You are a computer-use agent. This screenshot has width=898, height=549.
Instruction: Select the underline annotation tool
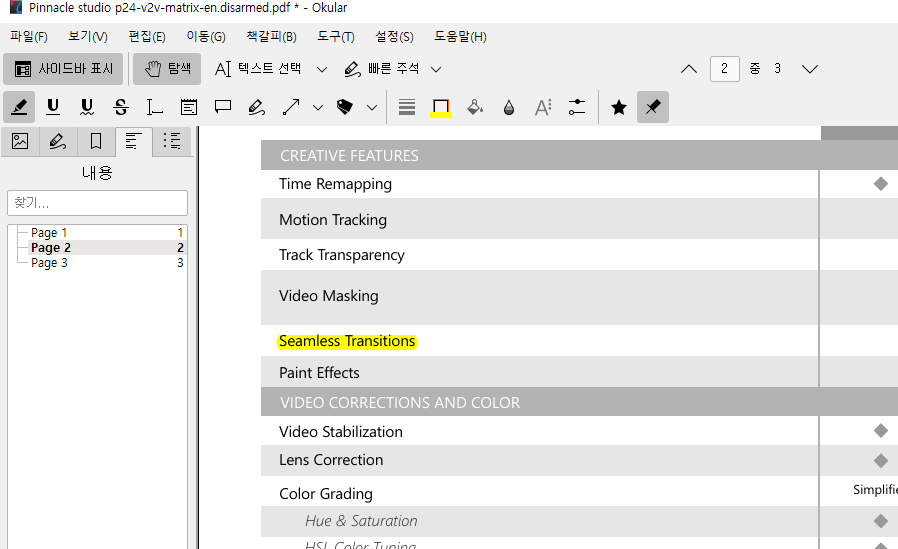53,107
